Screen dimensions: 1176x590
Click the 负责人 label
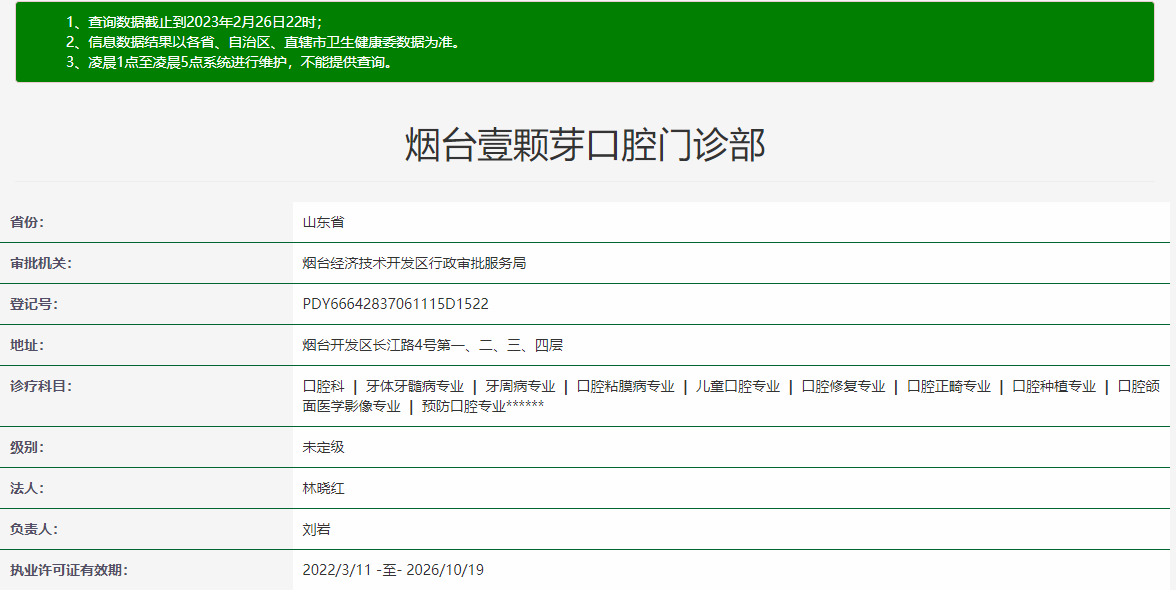34,529
